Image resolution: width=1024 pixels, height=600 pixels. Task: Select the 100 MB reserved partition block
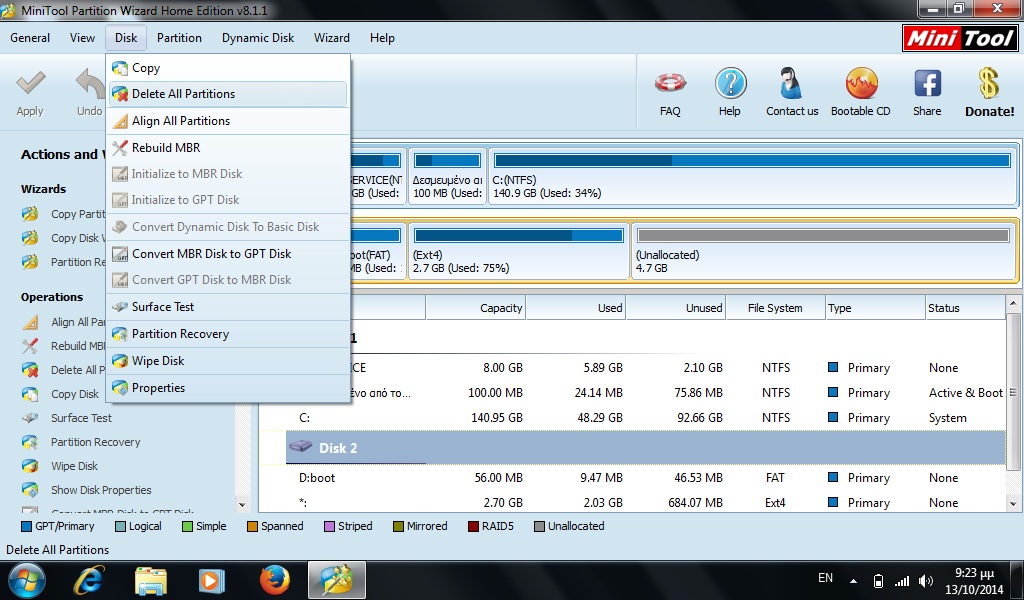click(447, 176)
